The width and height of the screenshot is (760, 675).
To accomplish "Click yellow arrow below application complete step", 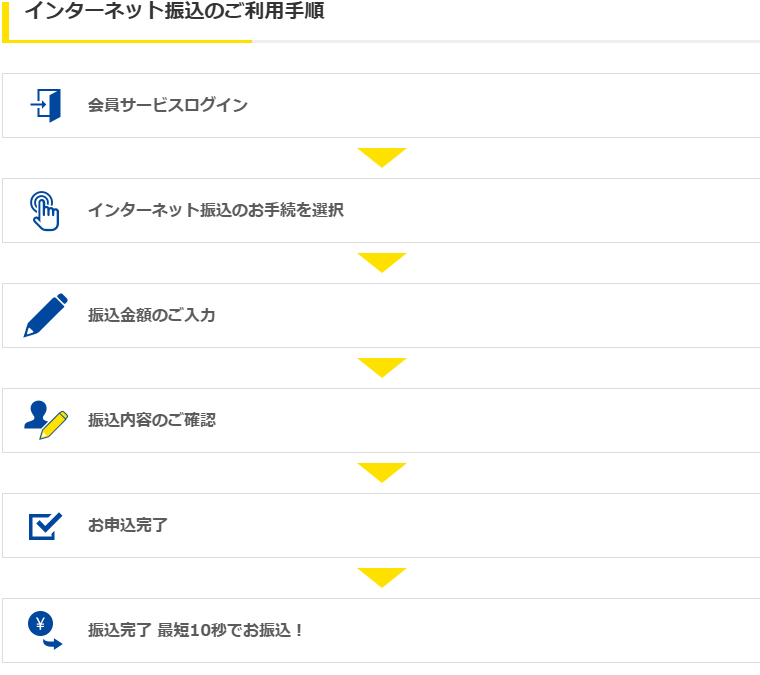I will point(382,578).
